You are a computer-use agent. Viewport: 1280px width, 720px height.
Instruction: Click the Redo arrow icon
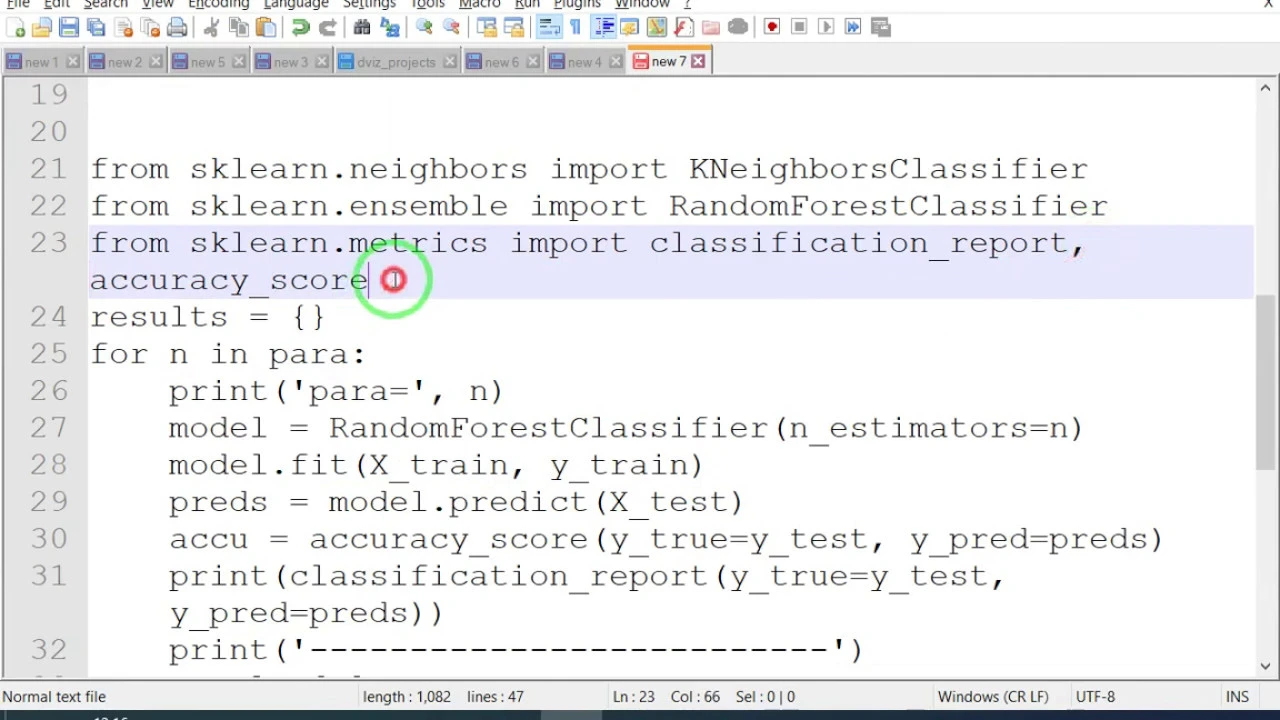tap(327, 27)
